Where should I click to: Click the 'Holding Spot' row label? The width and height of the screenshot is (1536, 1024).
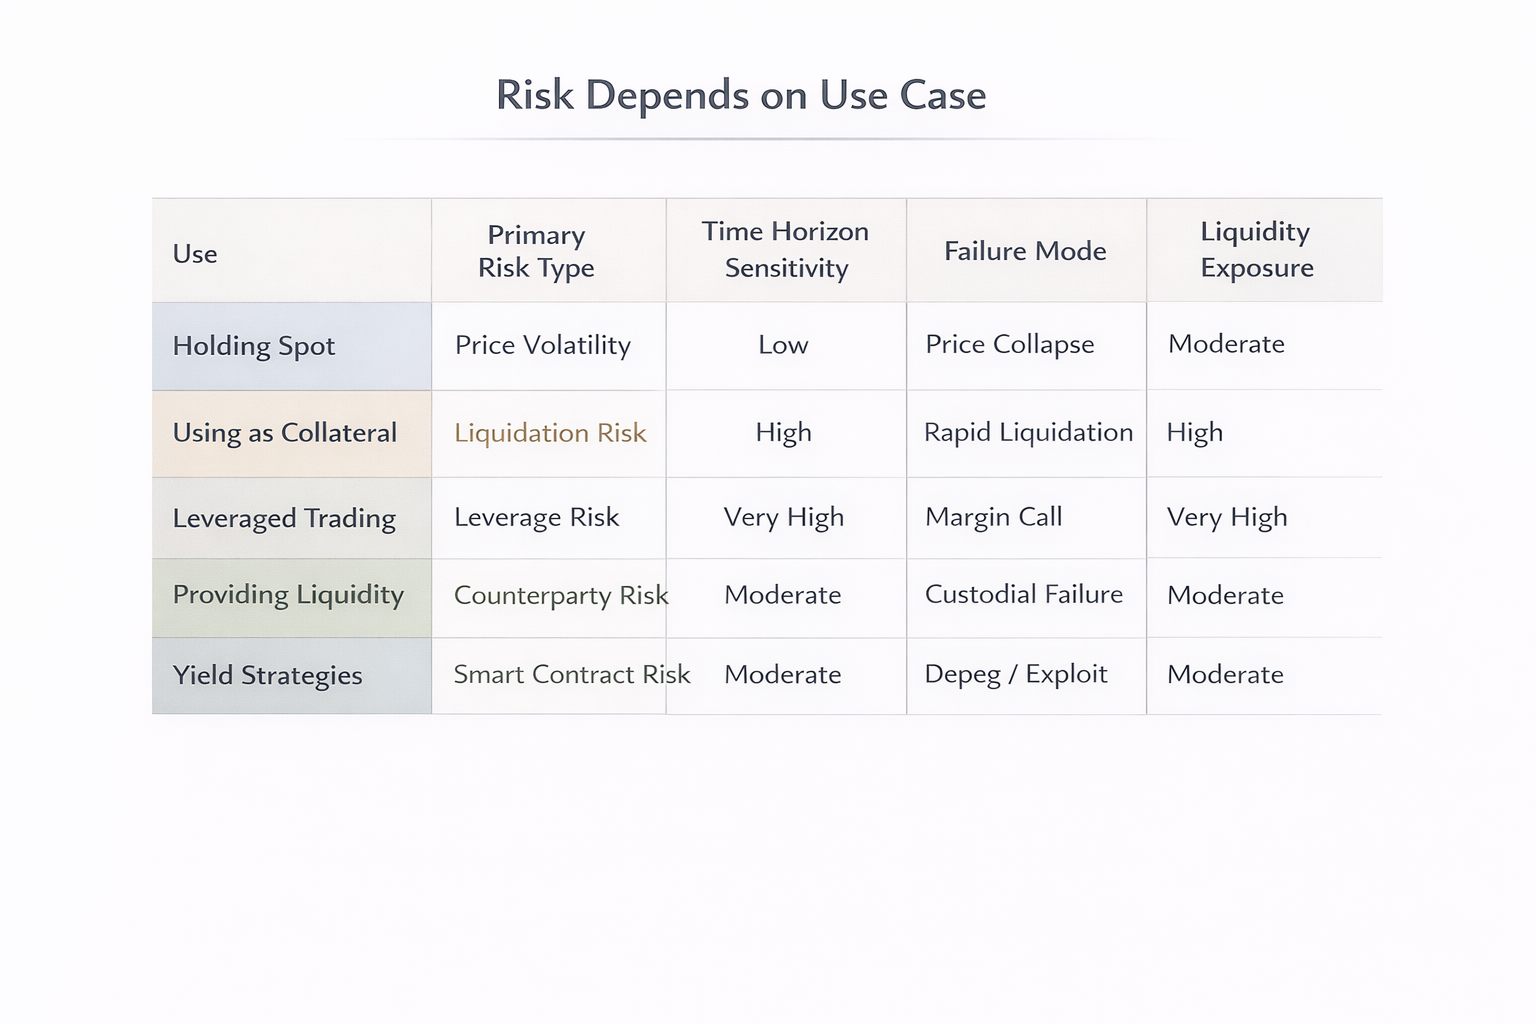click(254, 346)
